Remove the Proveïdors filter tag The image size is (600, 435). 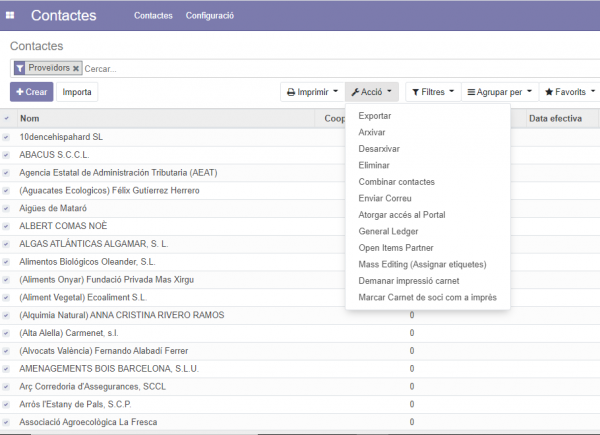tap(76, 68)
